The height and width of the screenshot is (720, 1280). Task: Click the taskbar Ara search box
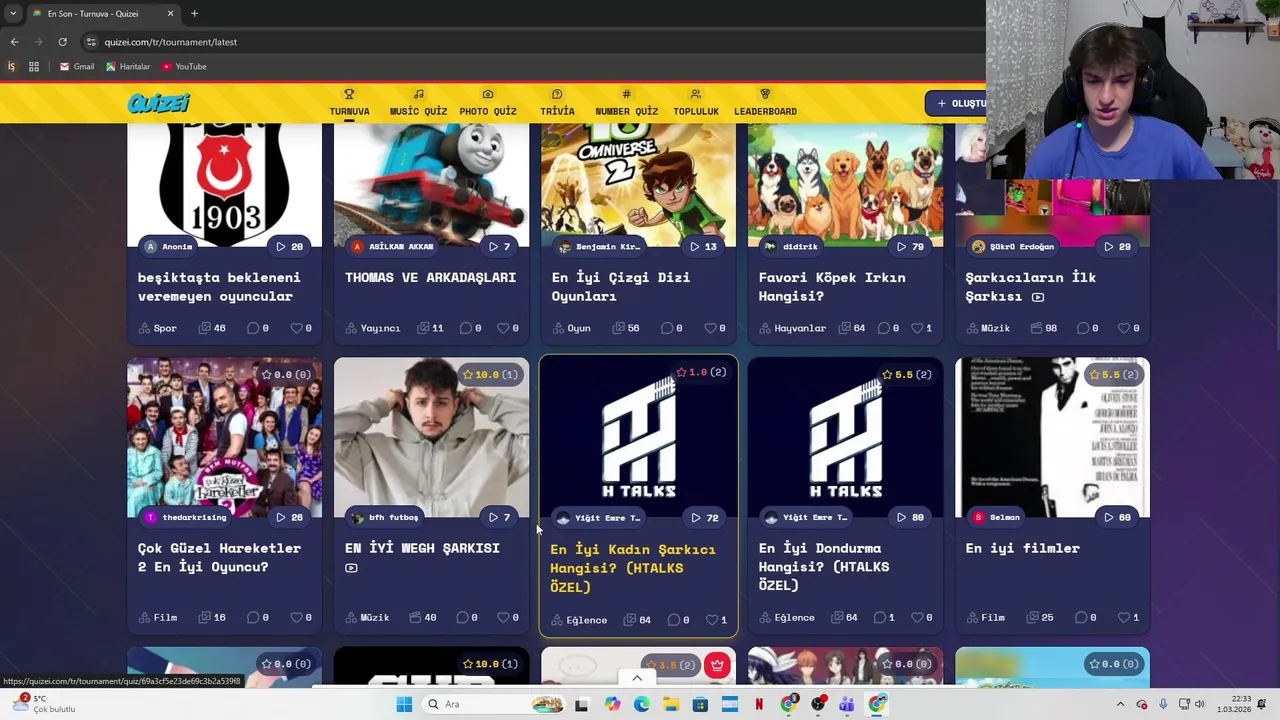tap(494, 704)
